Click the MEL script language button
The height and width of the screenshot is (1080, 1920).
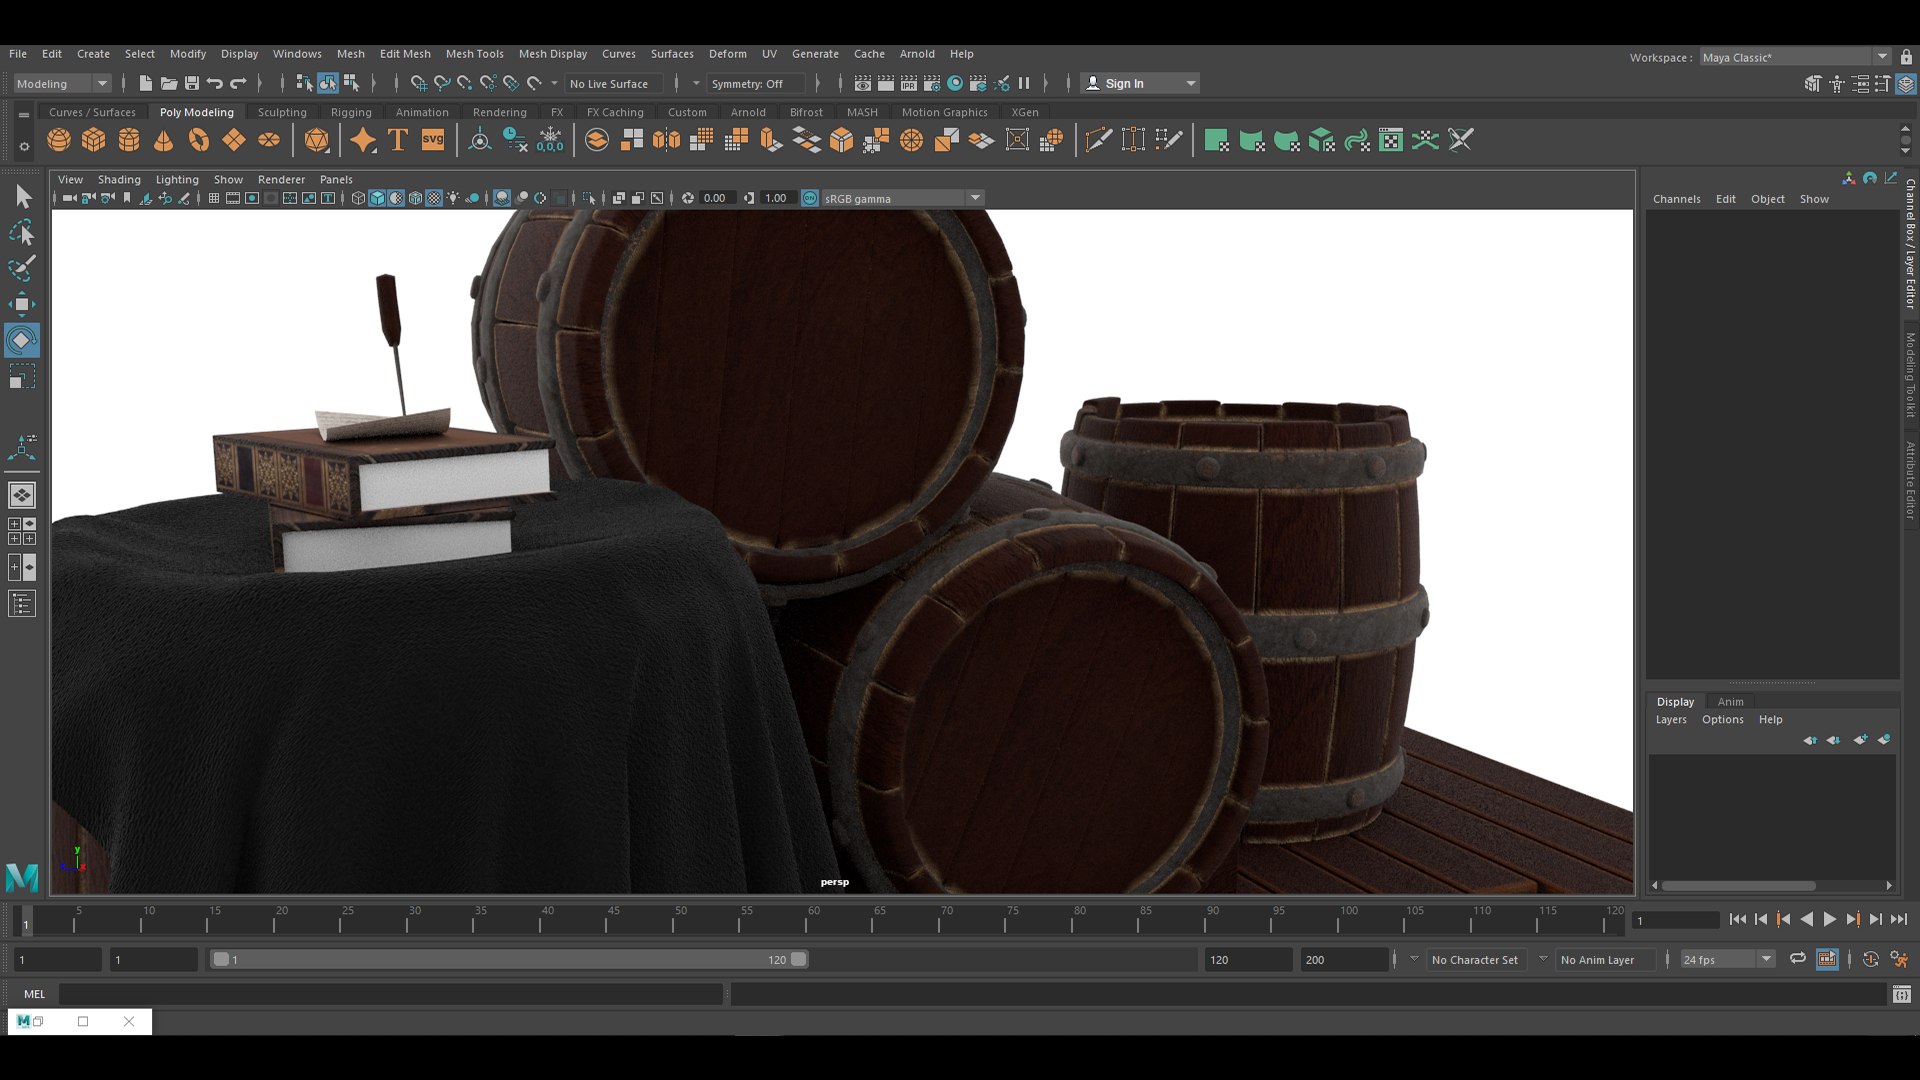pyautogui.click(x=35, y=994)
